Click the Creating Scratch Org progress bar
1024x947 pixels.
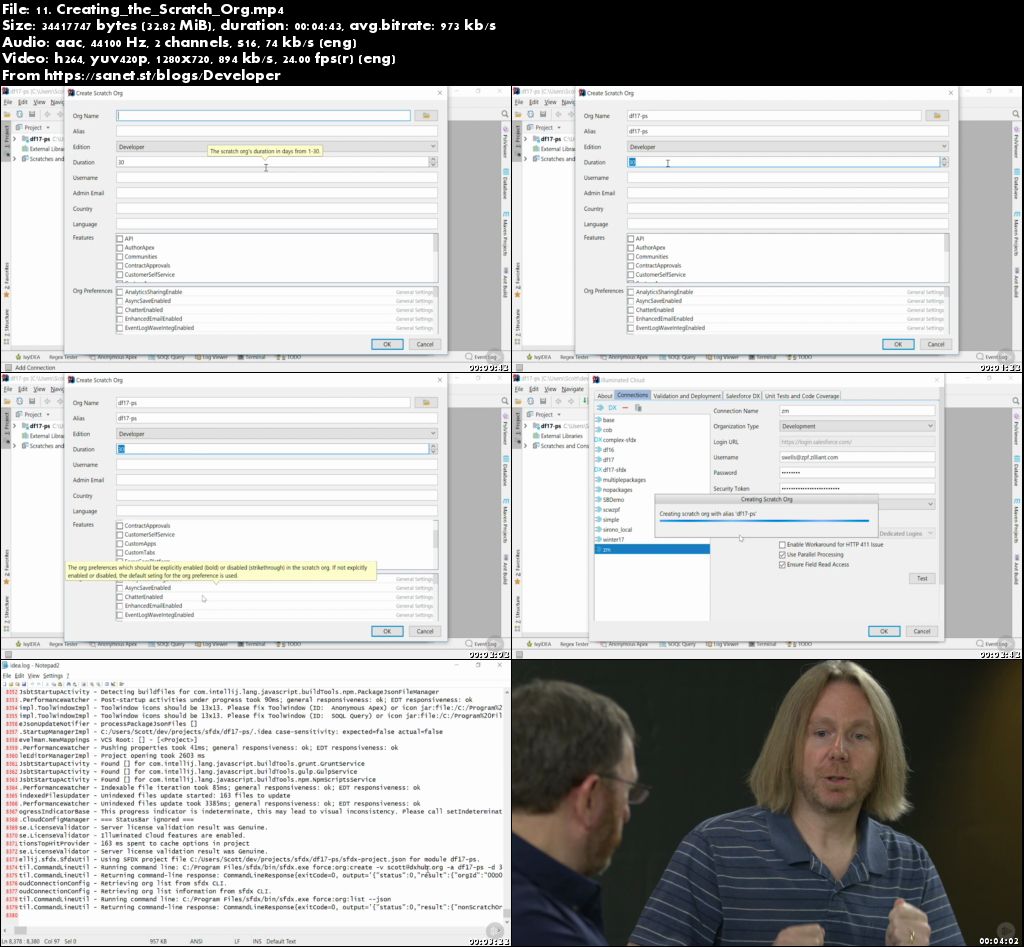[764, 521]
